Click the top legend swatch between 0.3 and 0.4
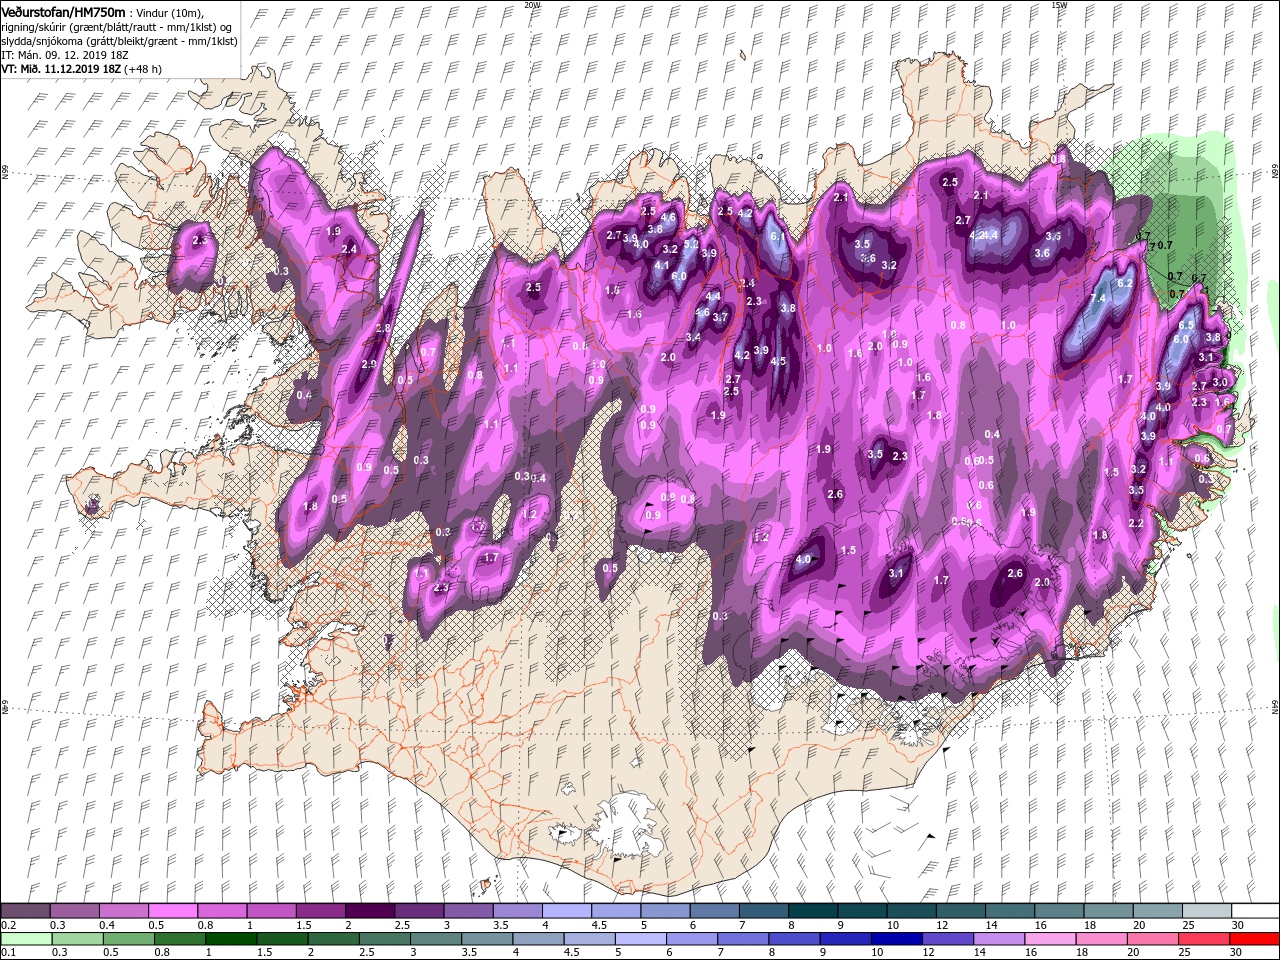This screenshot has width=1280, height=960. click(x=74, y=910)
